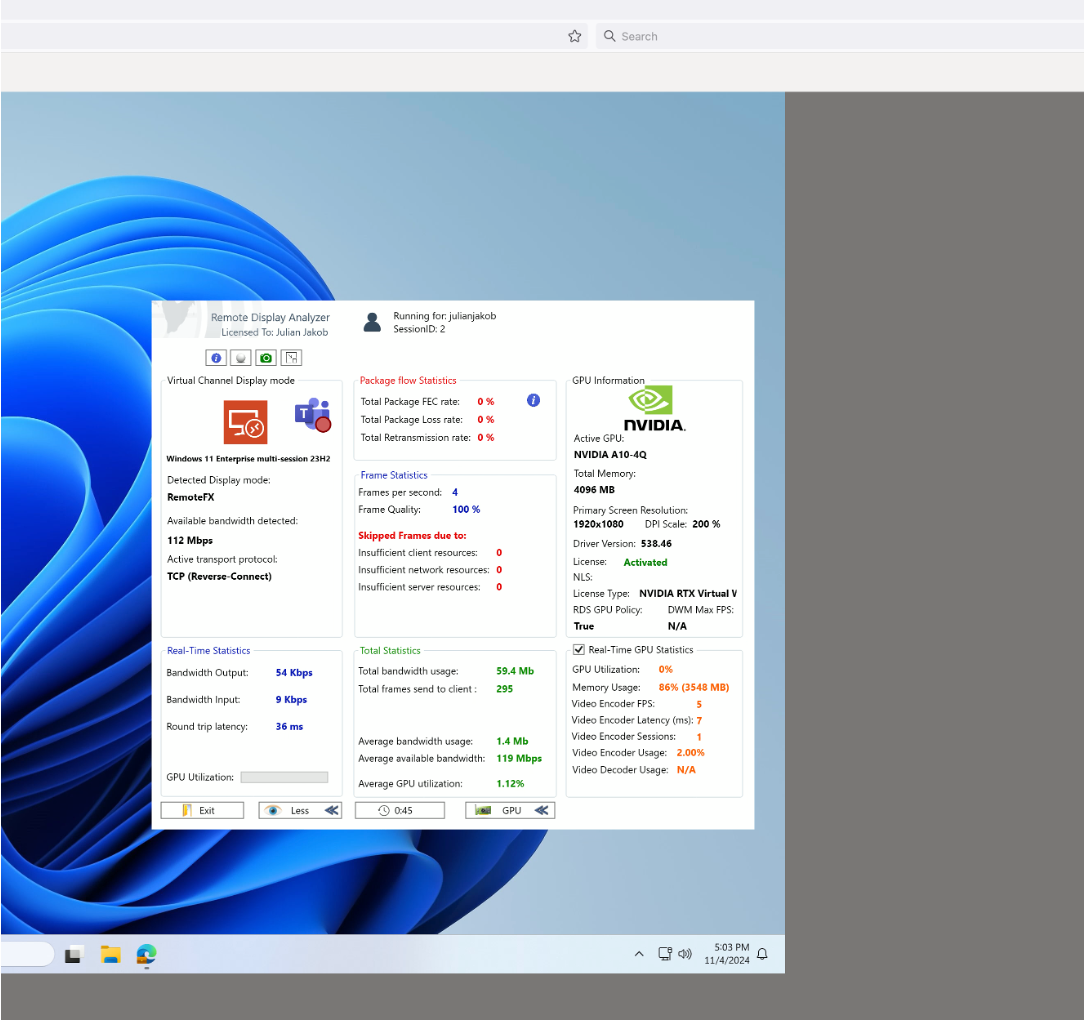Click the grey sphere toolbar button
This screenshot has height=1020, width=1084.
pyautogui.click(x=241, y=358)
